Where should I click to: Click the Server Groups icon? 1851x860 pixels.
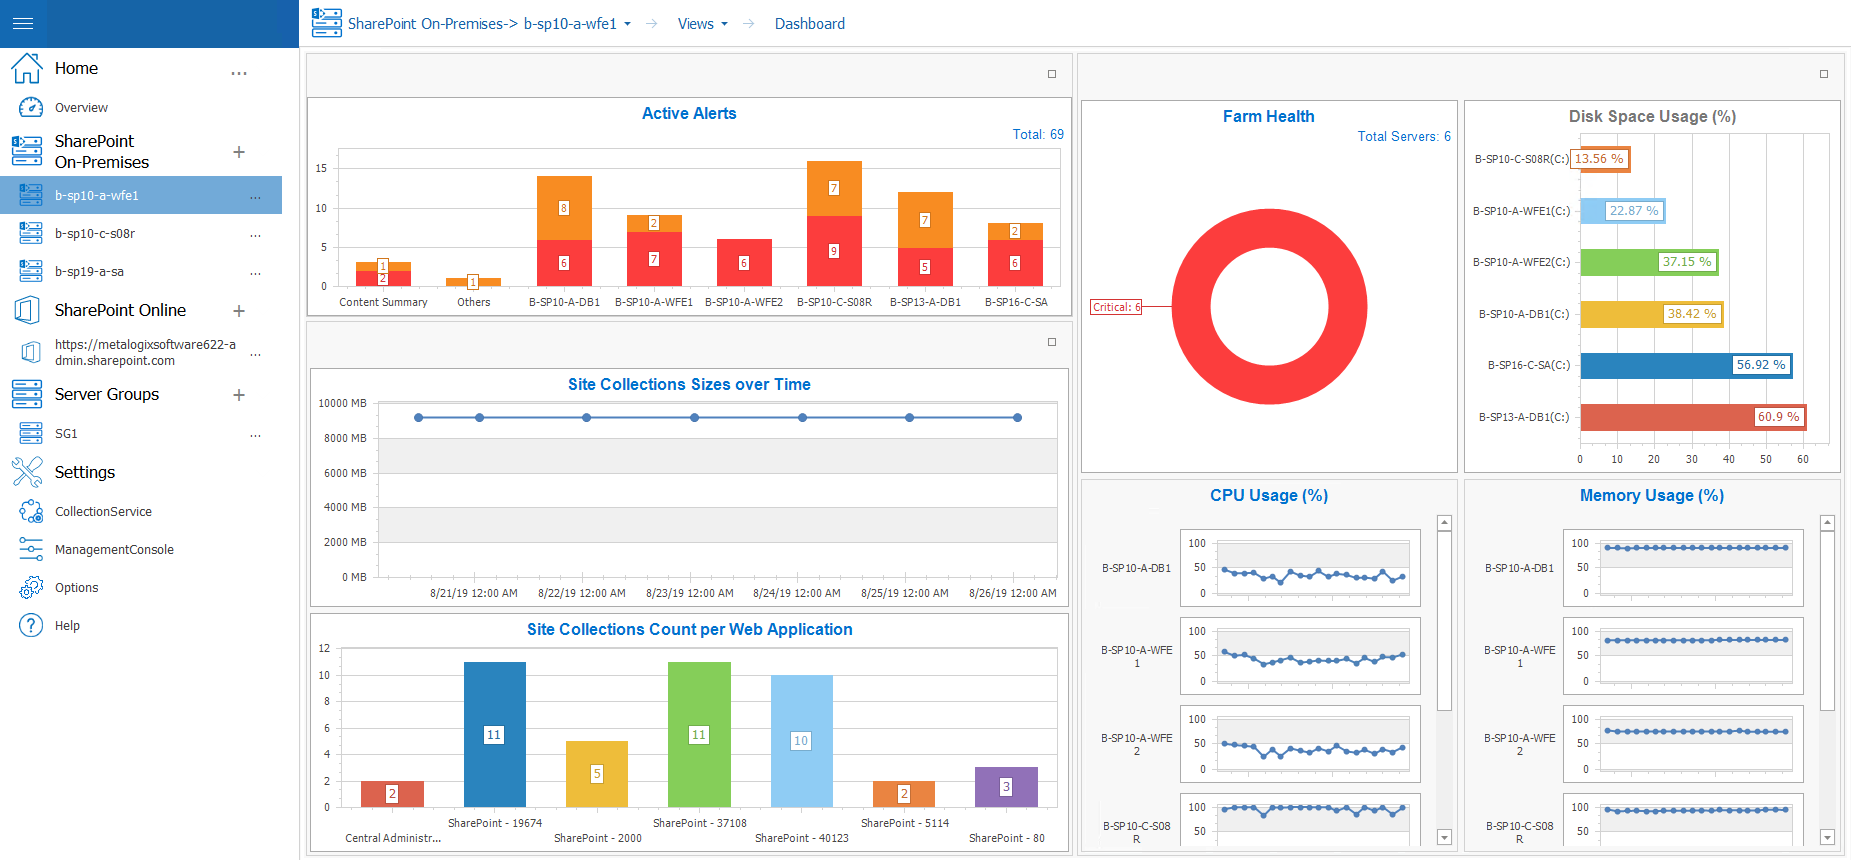click(x=27, y=394)
